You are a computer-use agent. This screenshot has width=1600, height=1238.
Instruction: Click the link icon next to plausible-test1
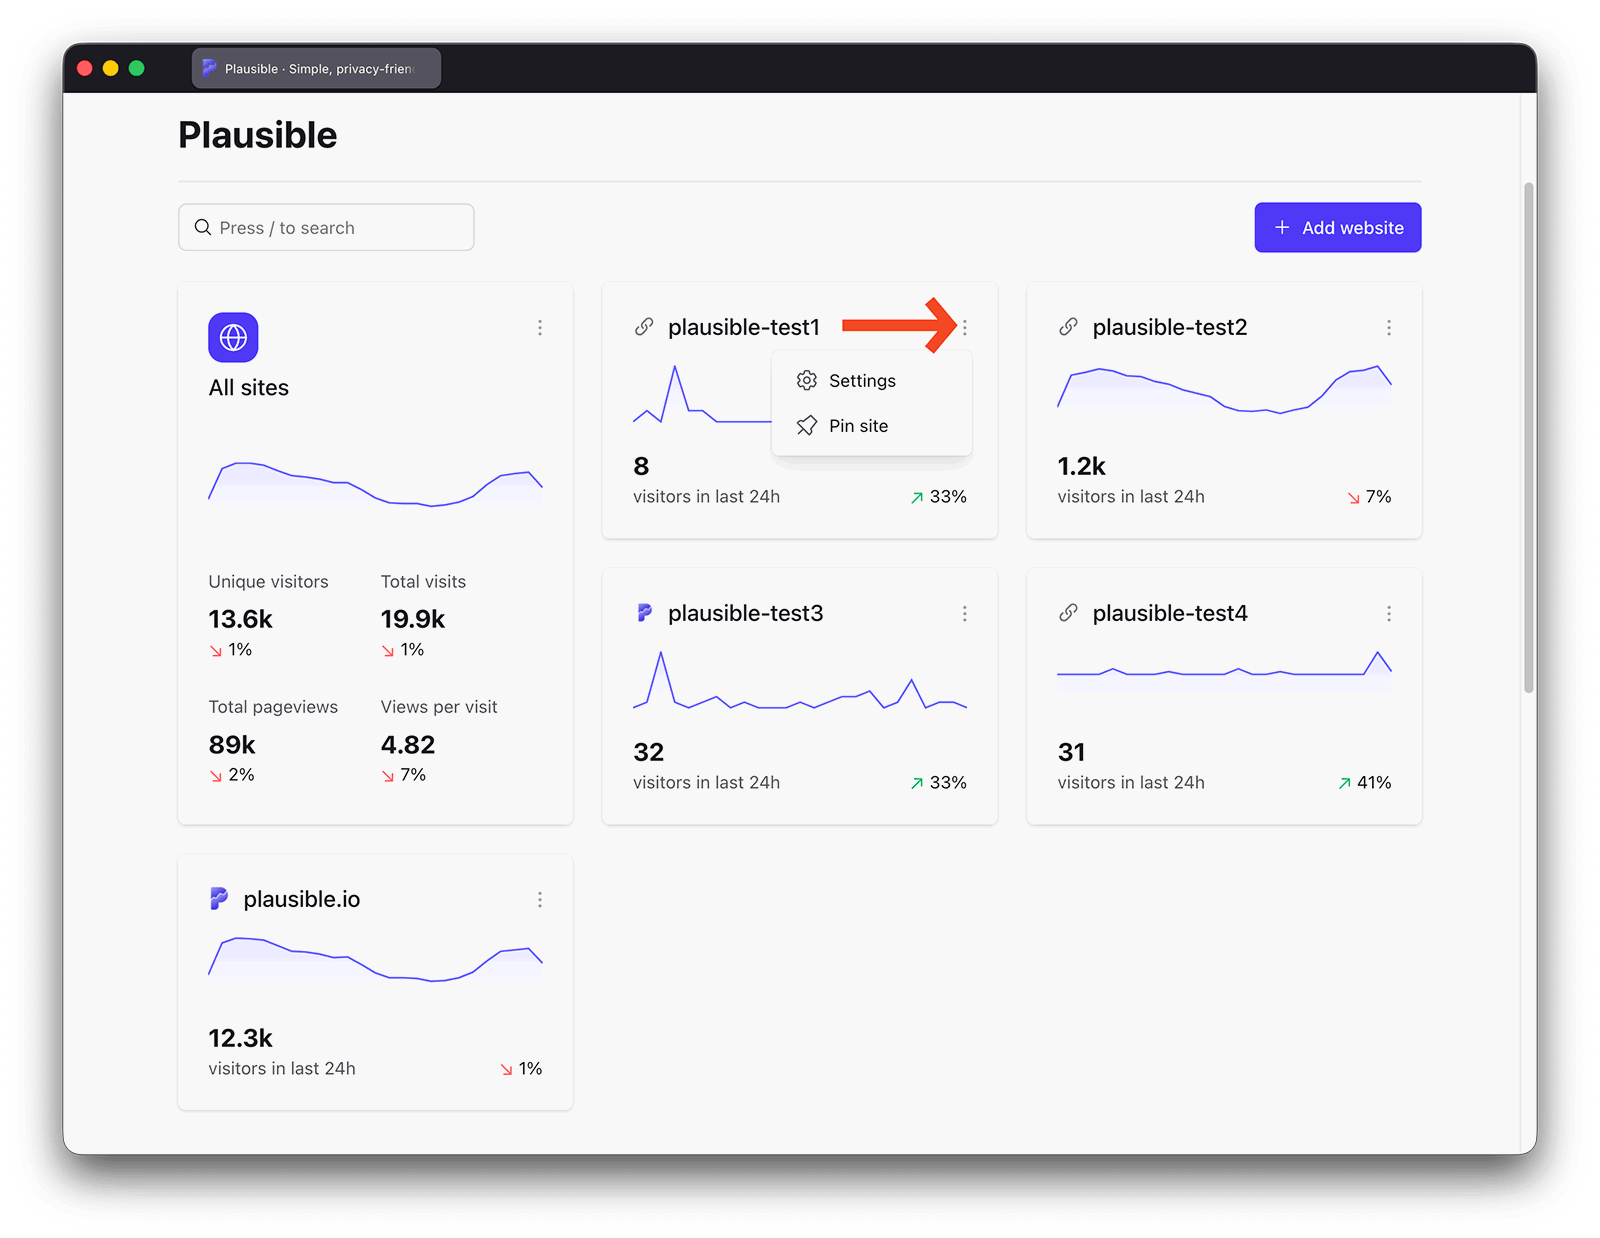[643, 326]
